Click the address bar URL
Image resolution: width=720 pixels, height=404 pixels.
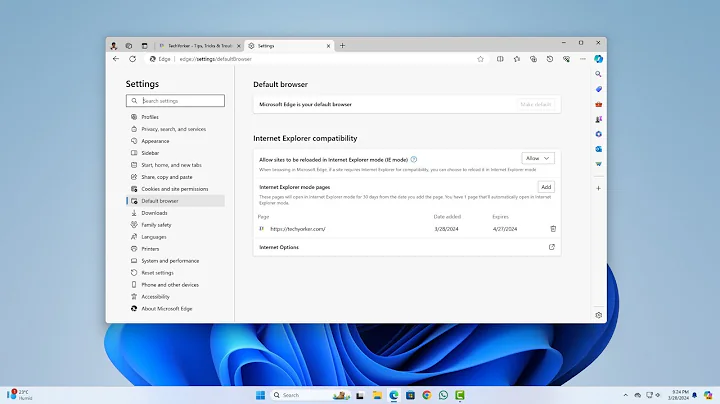coord(215,59)
